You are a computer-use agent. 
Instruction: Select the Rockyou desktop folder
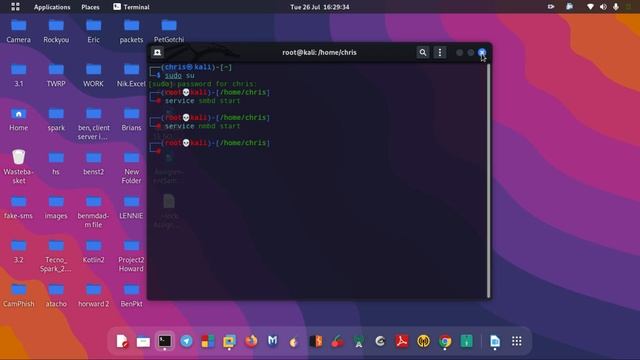[56, 31]
